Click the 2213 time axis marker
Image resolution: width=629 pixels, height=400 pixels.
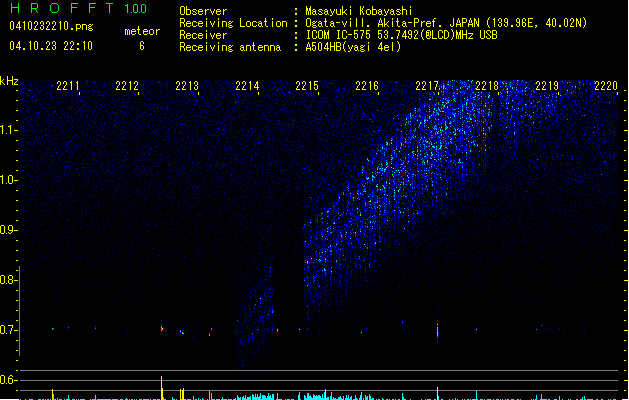tap(187, 86)
